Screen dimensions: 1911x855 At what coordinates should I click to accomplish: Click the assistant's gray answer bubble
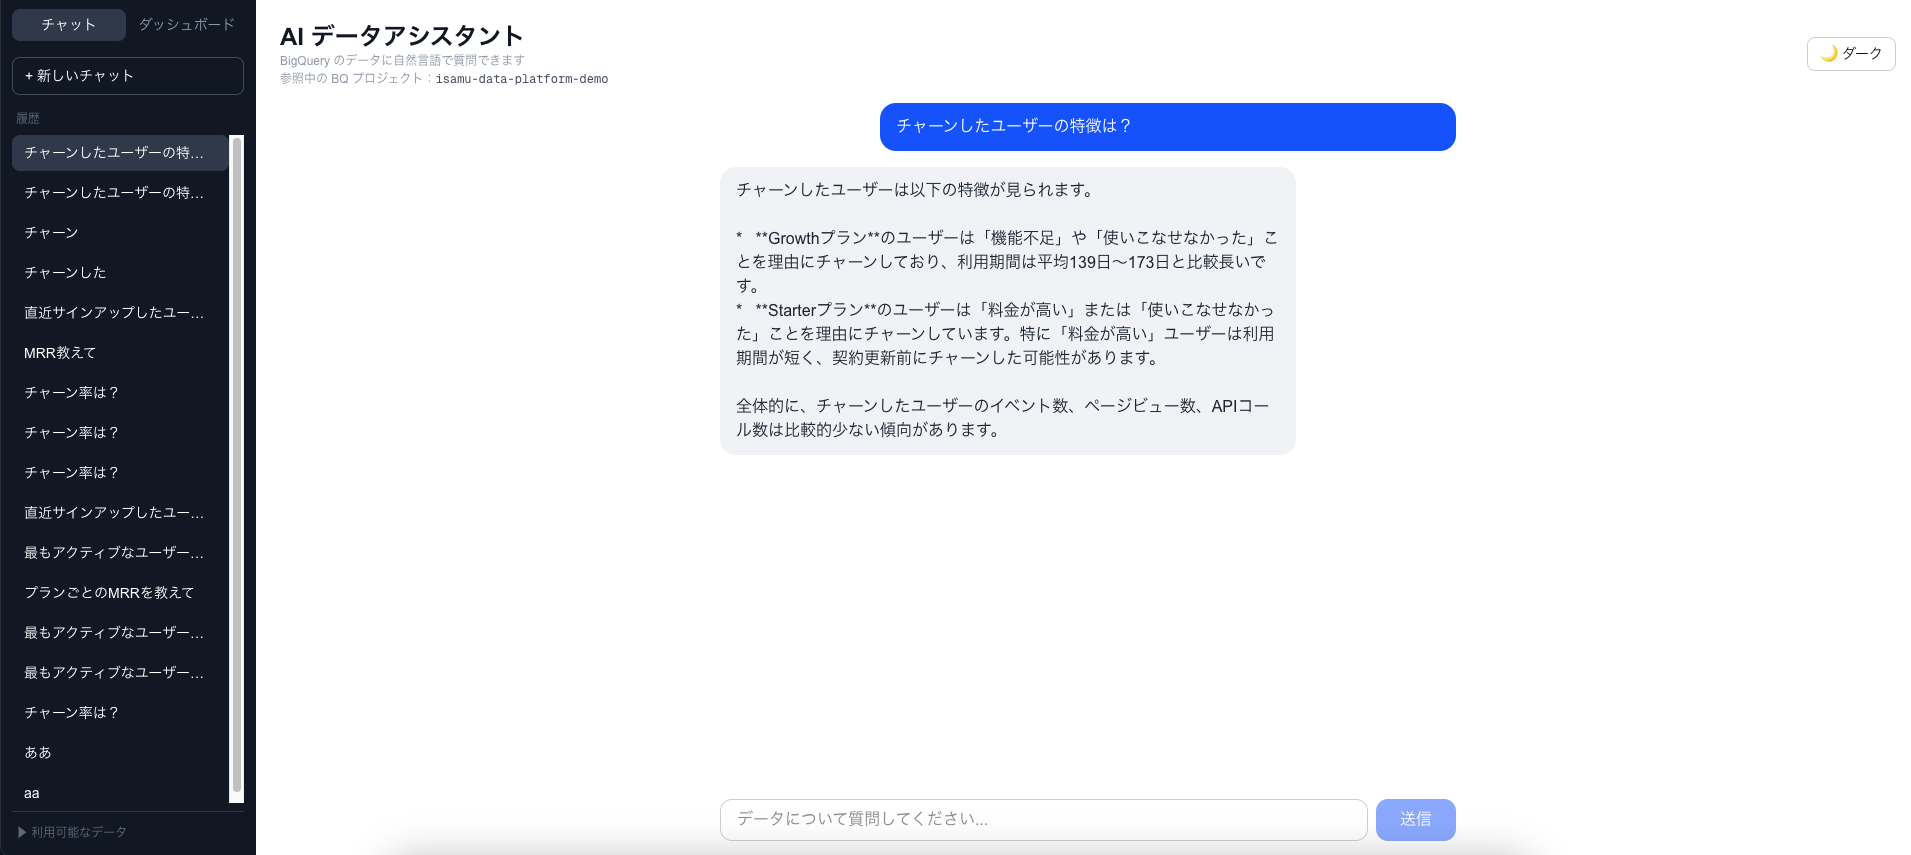pyautogui.click(x=1006, y=311)
